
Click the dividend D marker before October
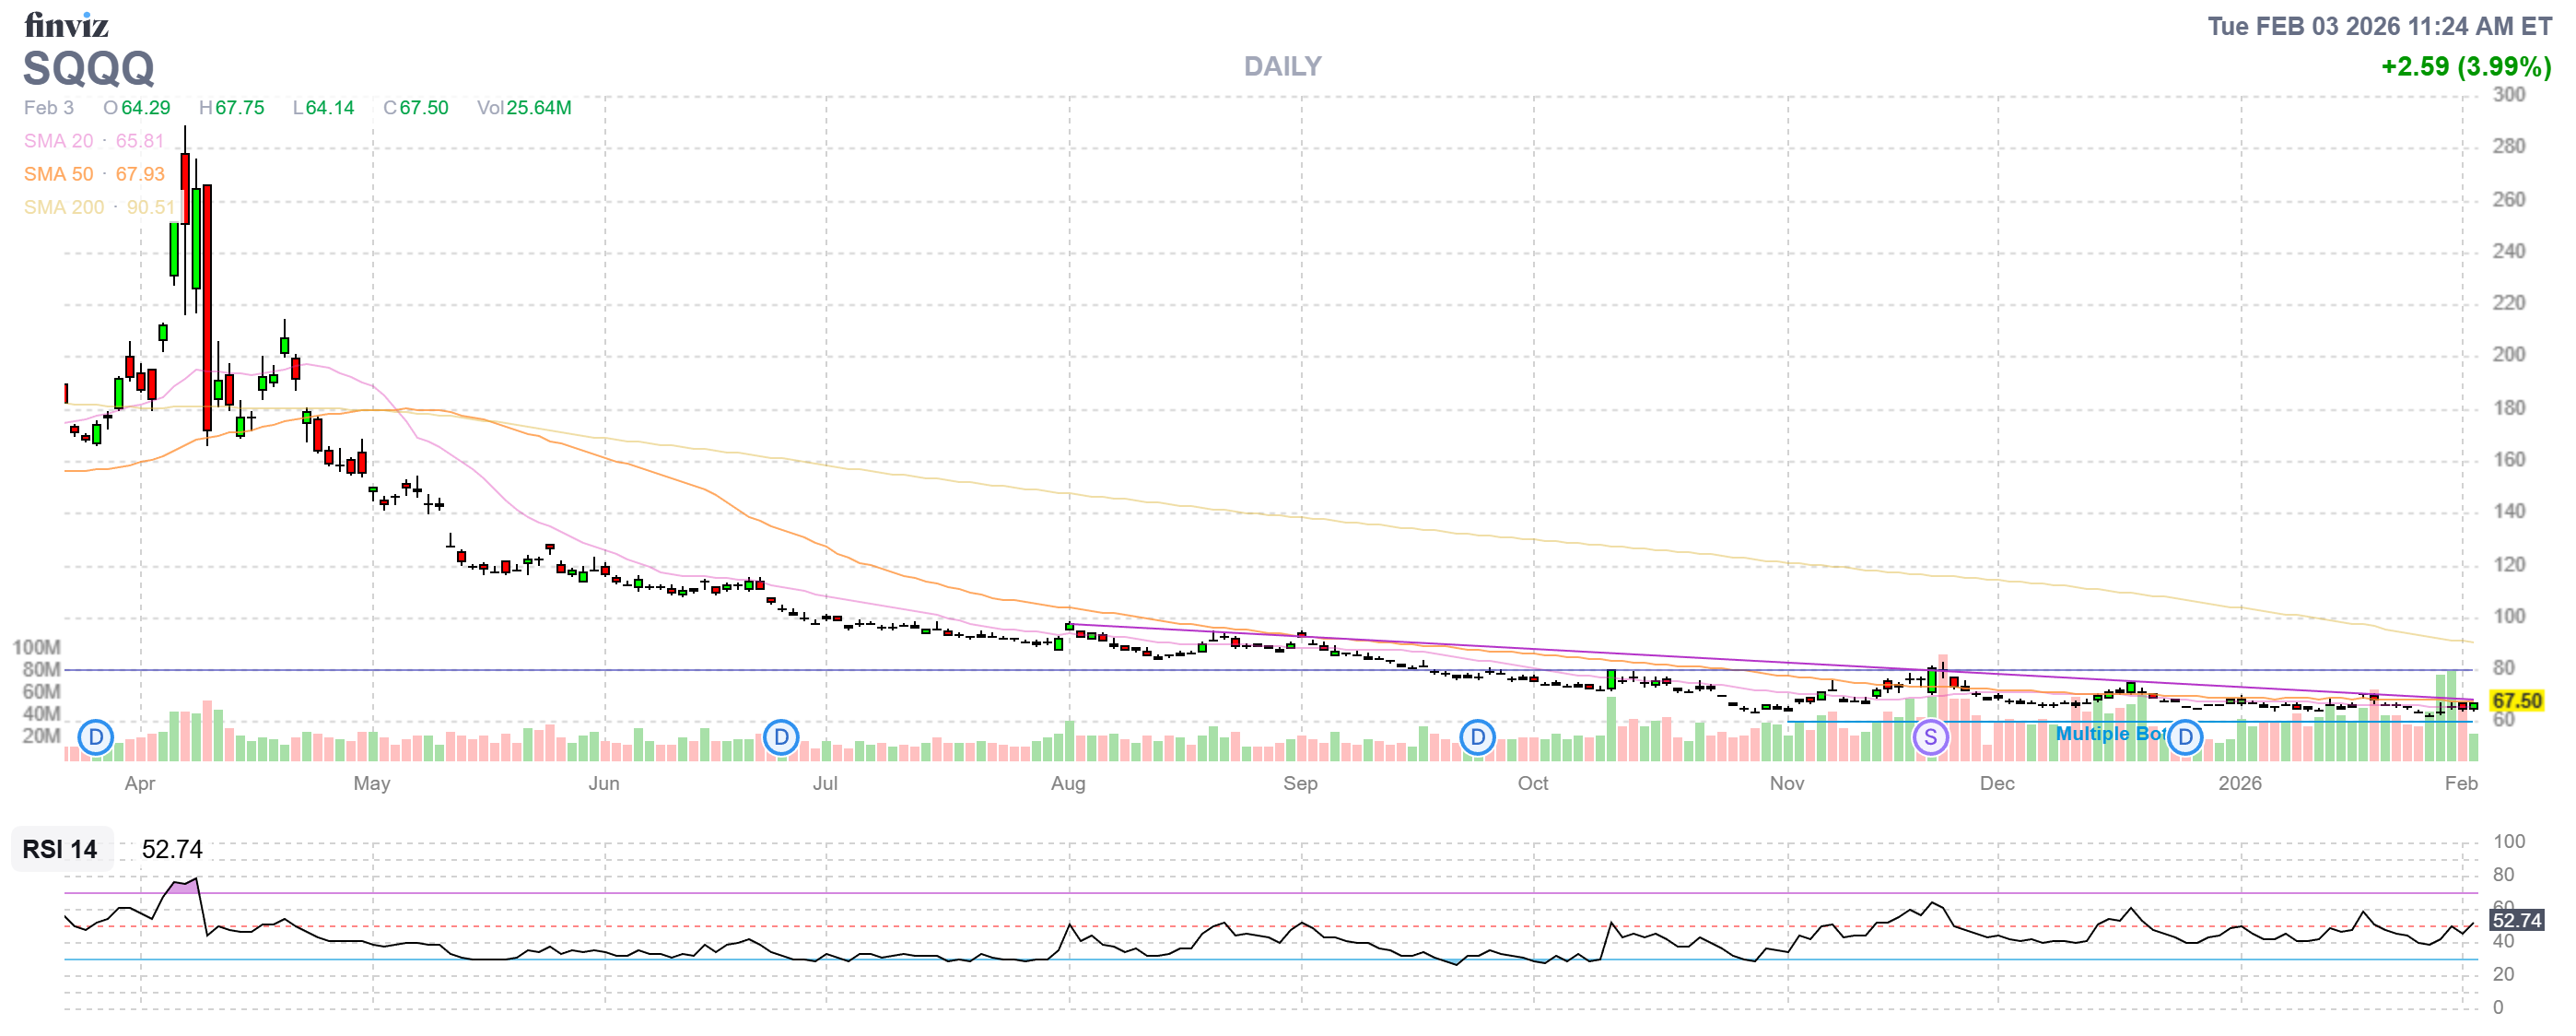1477,739
